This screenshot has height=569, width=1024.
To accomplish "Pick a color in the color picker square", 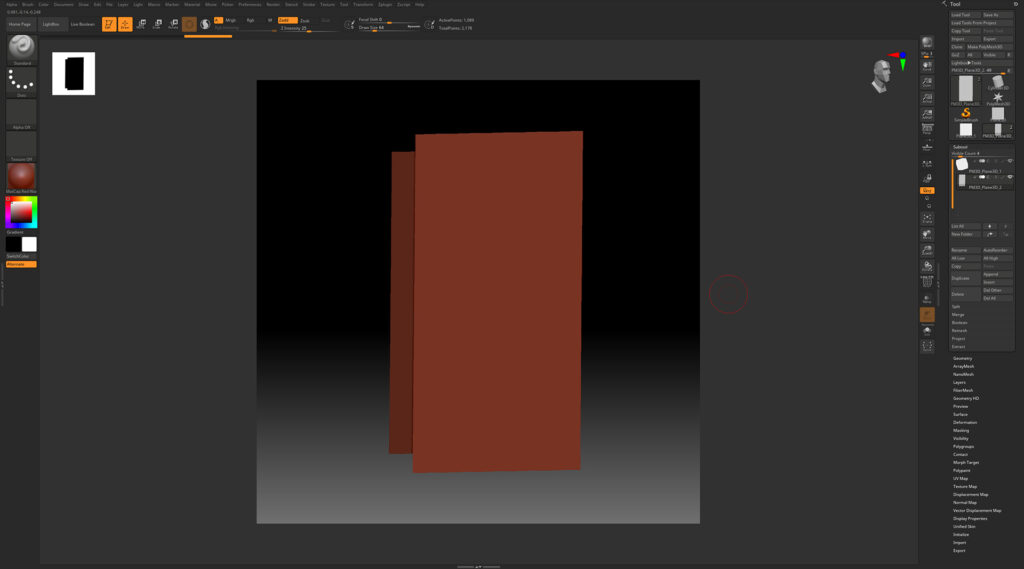I will (x=21, y=212).
